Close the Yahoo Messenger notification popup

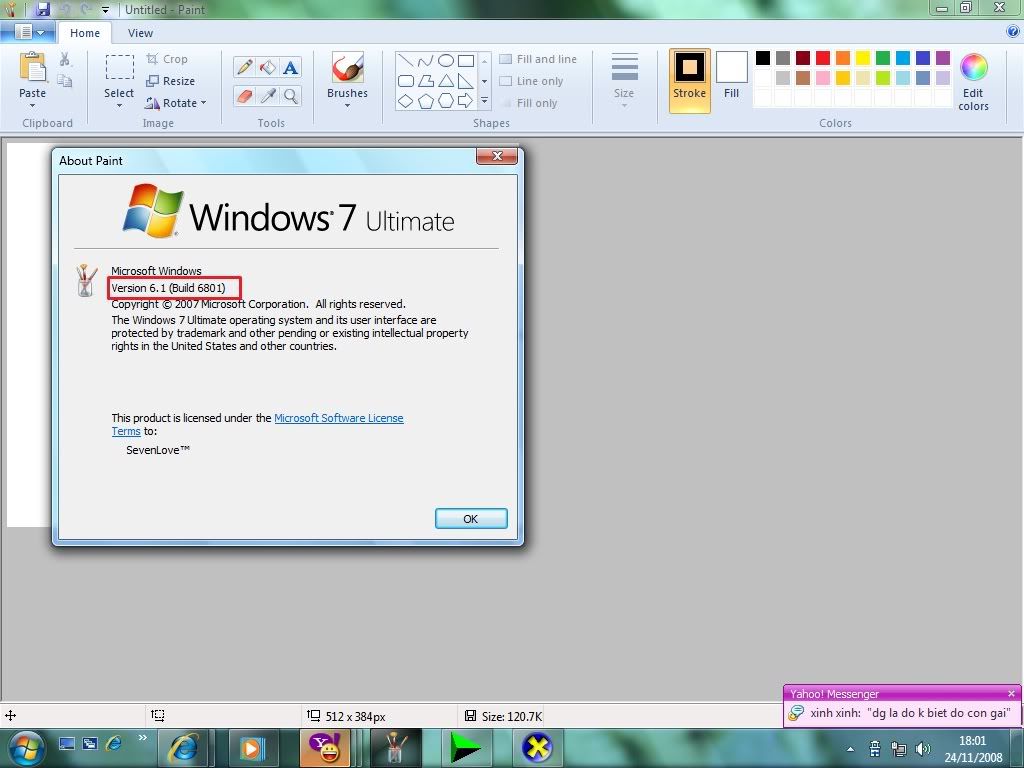pos(1011,694)
